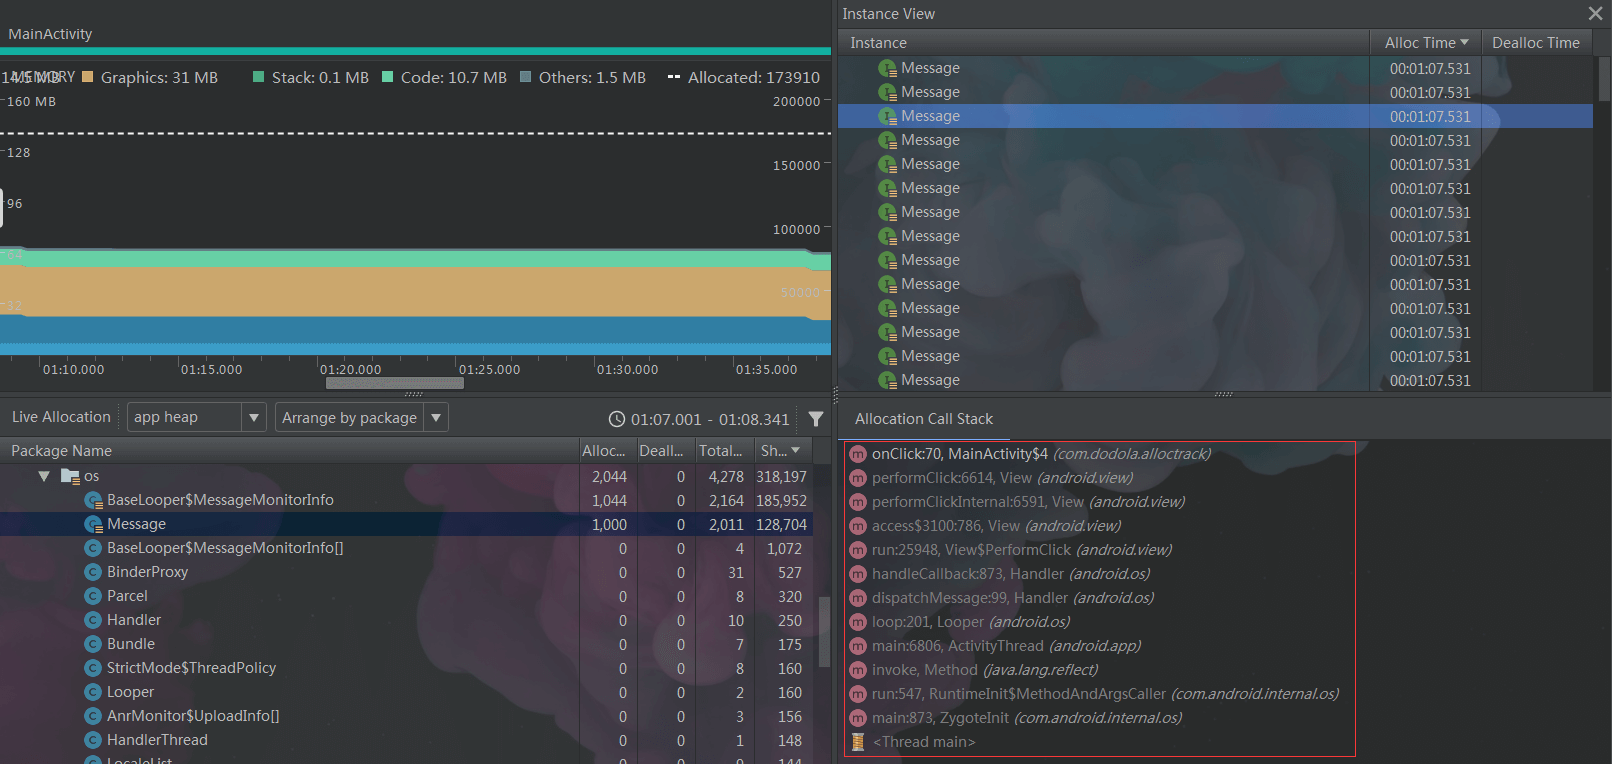Click the clock icon beside the time range

coord(617,419)
